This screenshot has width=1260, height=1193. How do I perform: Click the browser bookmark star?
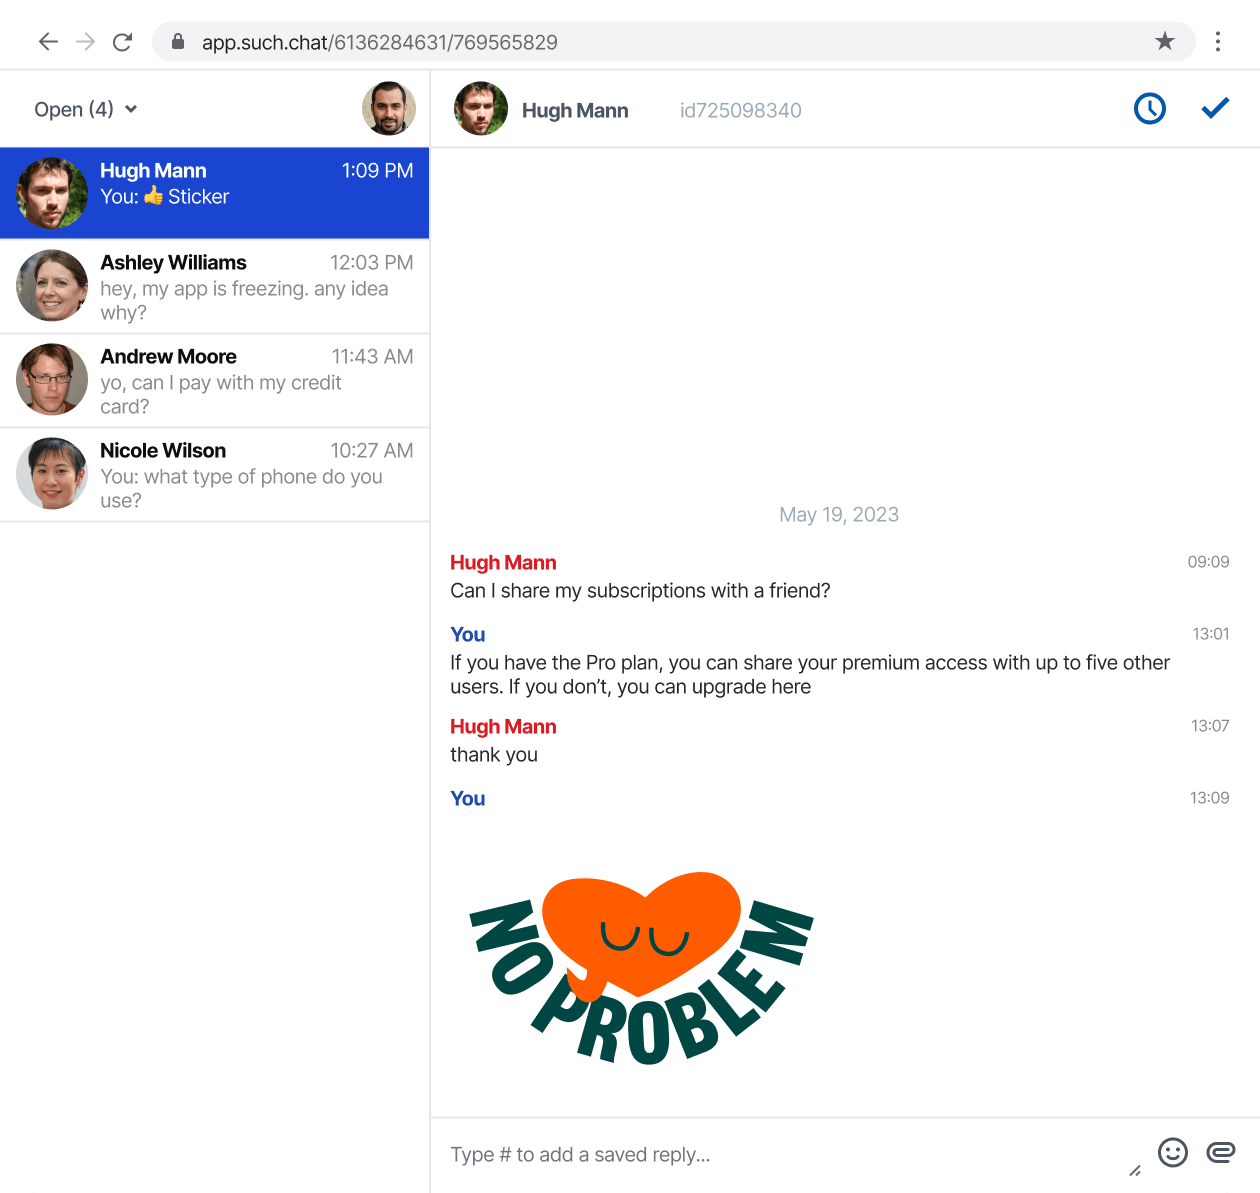click(1165, 41)
